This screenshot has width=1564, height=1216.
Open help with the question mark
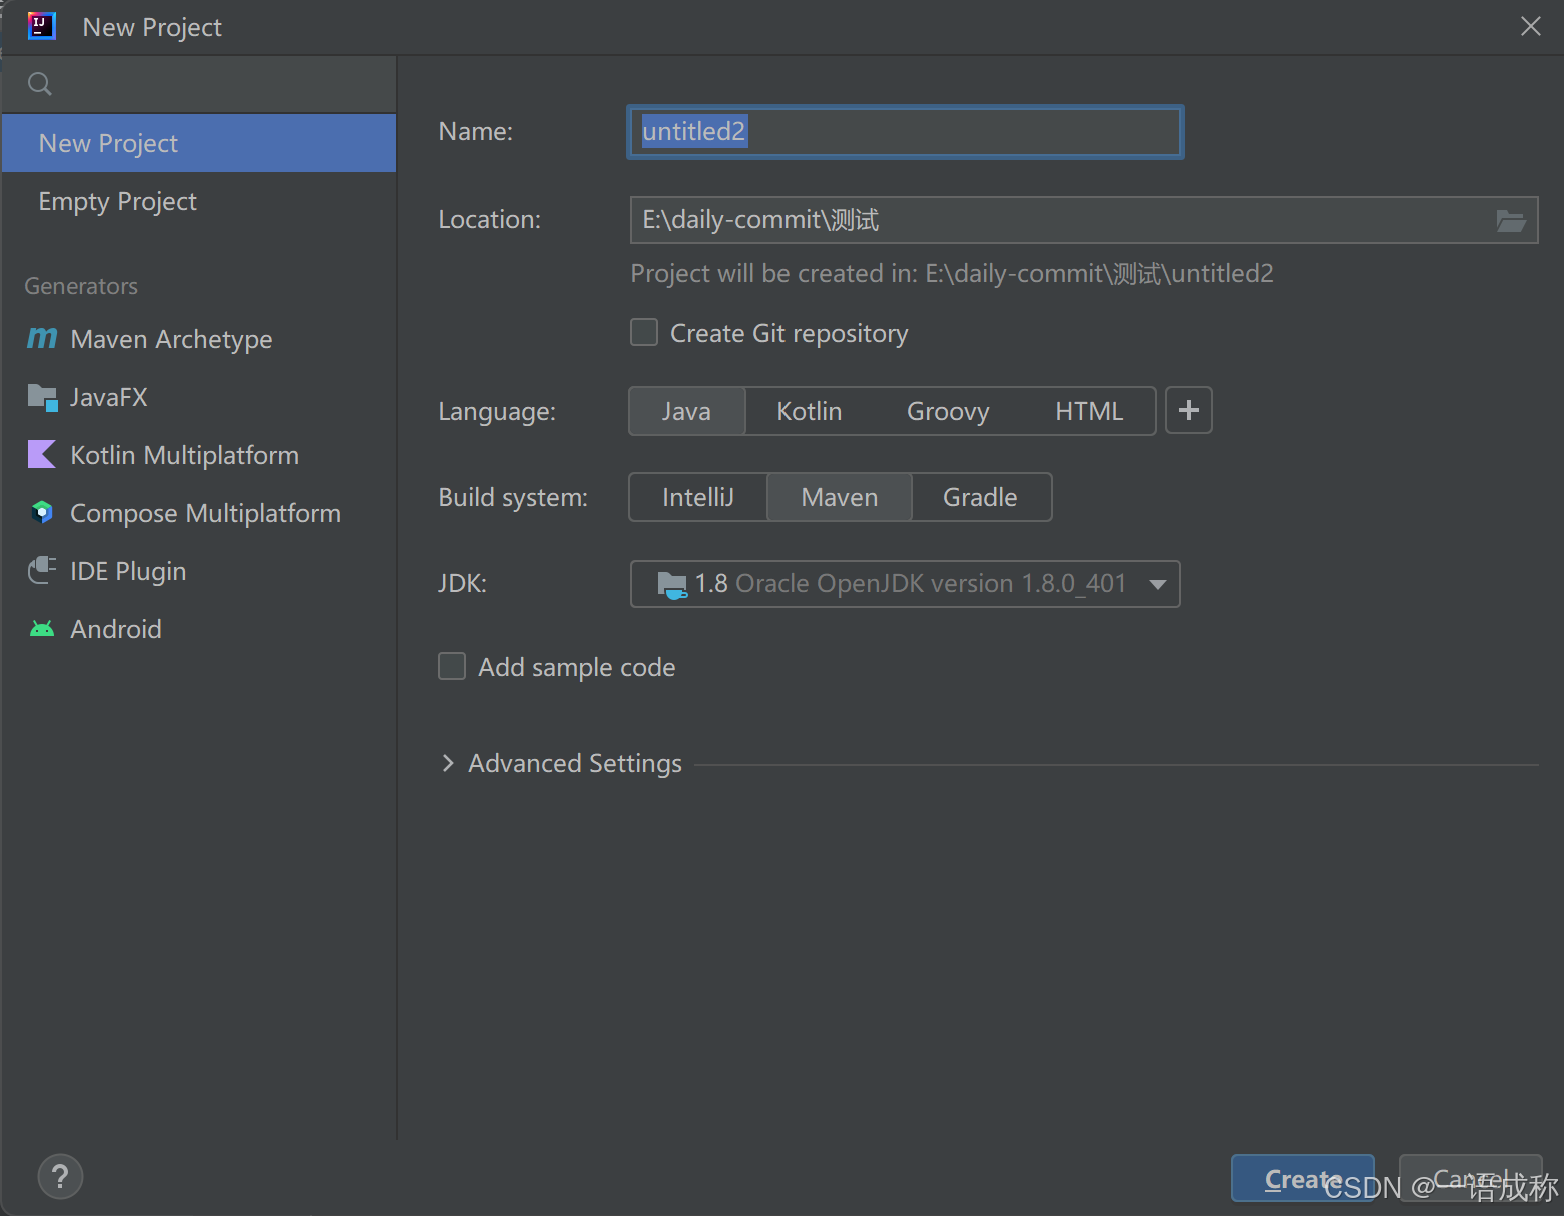coord(60,1177)
